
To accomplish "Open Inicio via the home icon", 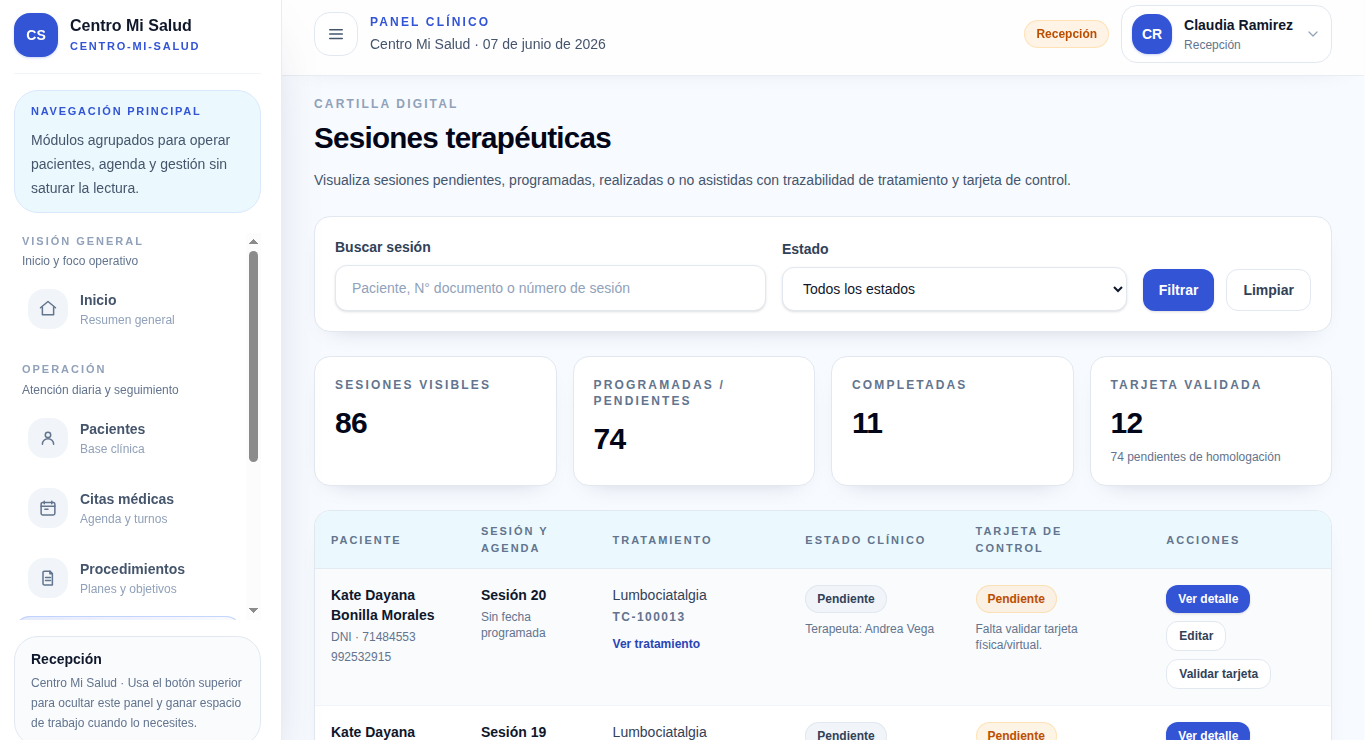I will tap(48, 309).
